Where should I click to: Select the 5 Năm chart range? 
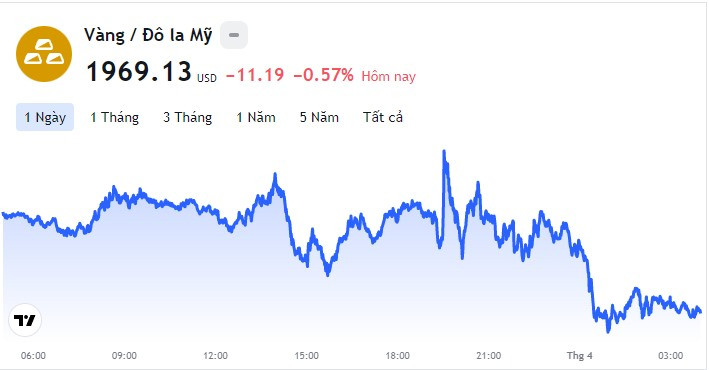click(x=319, y=117)
